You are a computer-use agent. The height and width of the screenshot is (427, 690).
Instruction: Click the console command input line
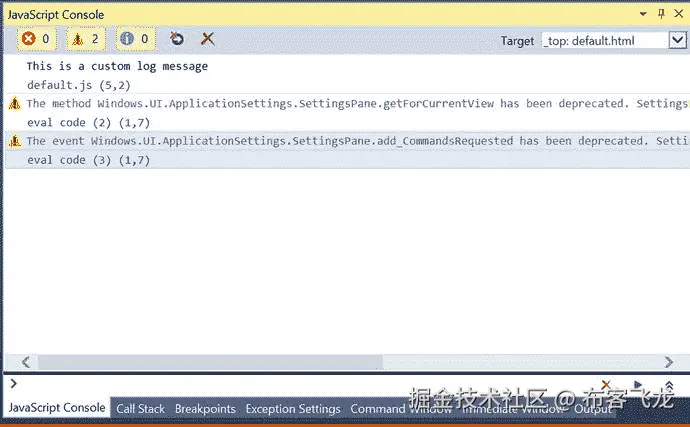(x=308, y=384)
